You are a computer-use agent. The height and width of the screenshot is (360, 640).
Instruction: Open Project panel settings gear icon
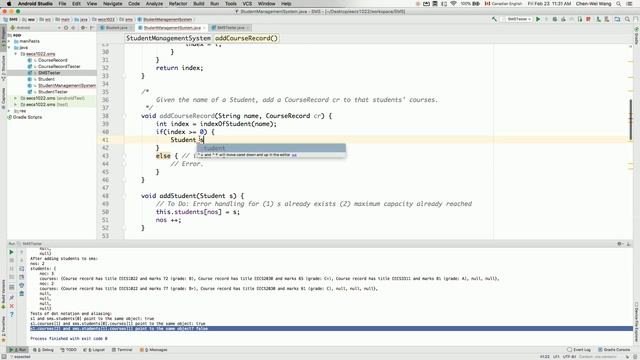(83, 28)
